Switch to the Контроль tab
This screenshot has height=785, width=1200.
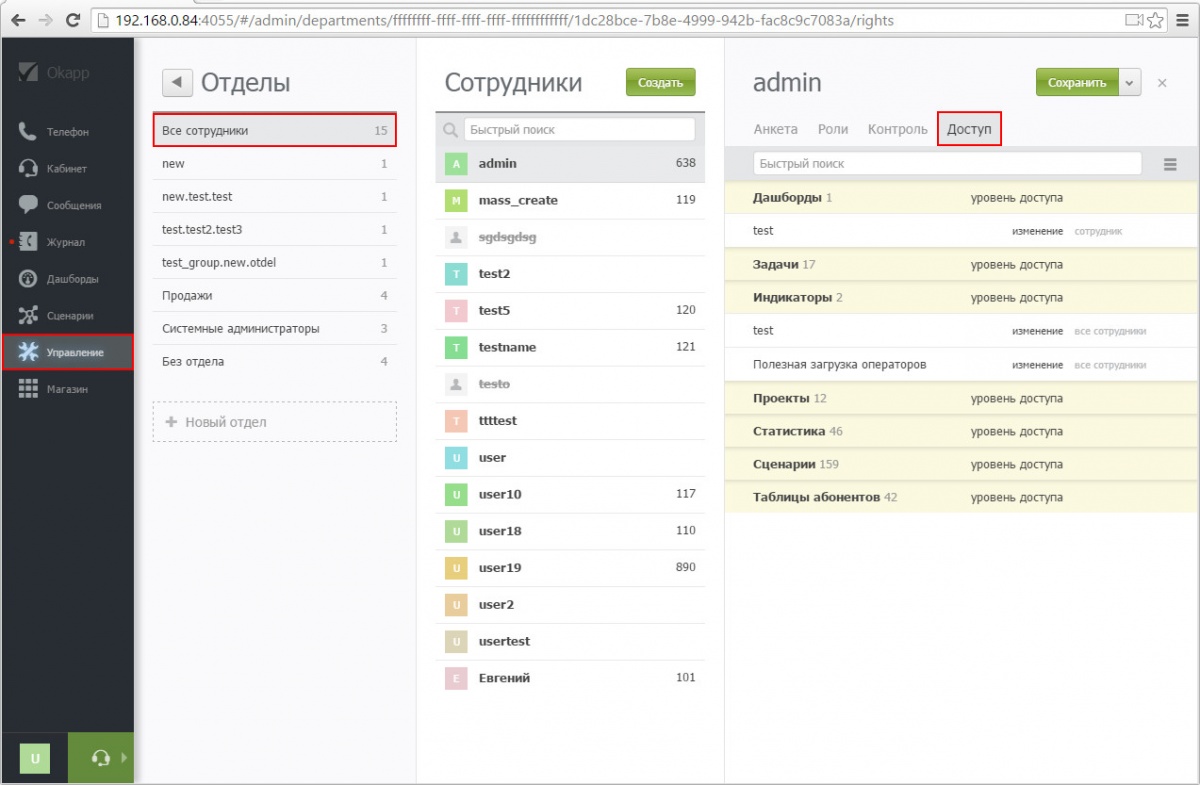click(x=897, y=129)
